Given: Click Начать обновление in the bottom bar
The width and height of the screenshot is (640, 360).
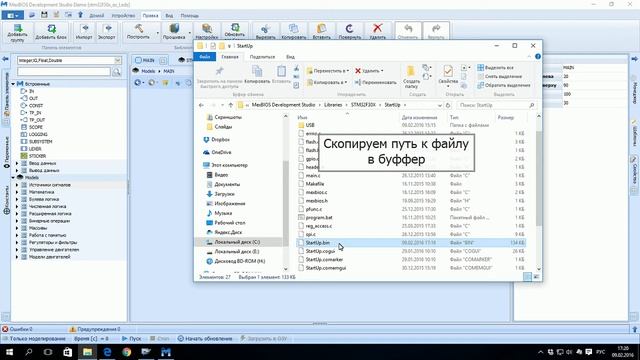Looking at the screenshot, I should (x=205, y=339).
